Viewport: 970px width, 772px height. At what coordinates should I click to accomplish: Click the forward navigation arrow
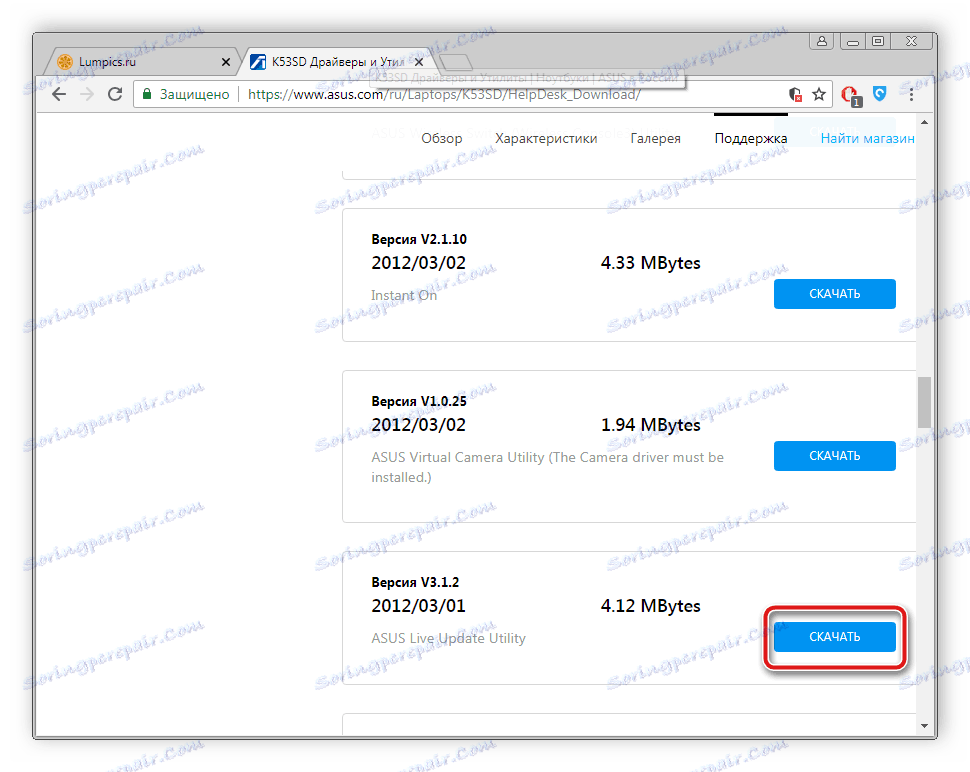86,94
